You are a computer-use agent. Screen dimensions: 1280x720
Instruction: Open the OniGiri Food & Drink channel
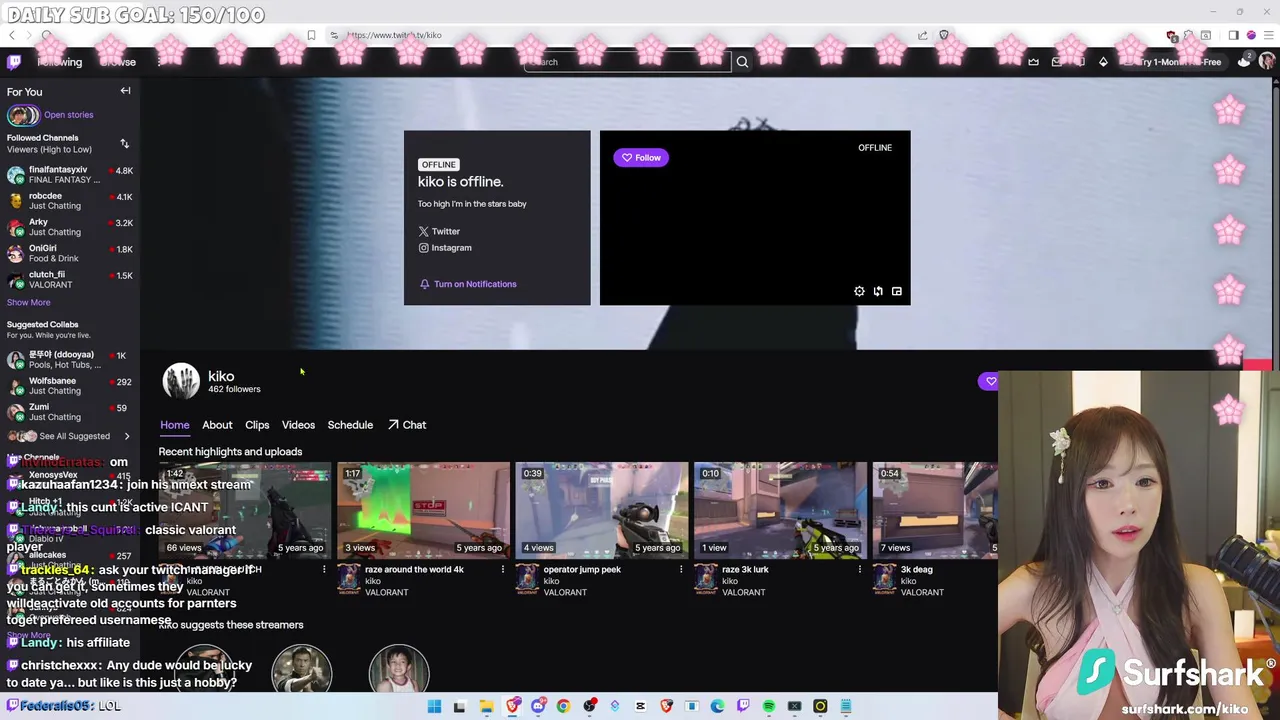[70, 253]
